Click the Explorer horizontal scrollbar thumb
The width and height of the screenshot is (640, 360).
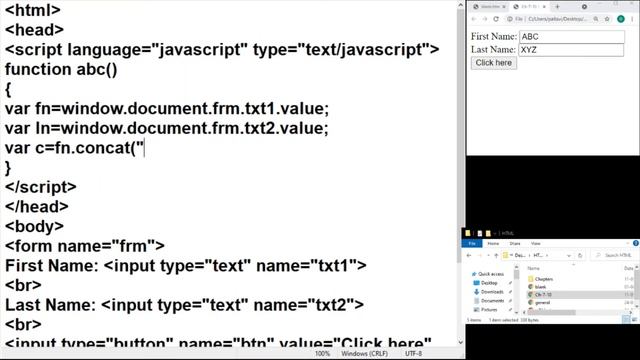[552, 313]
